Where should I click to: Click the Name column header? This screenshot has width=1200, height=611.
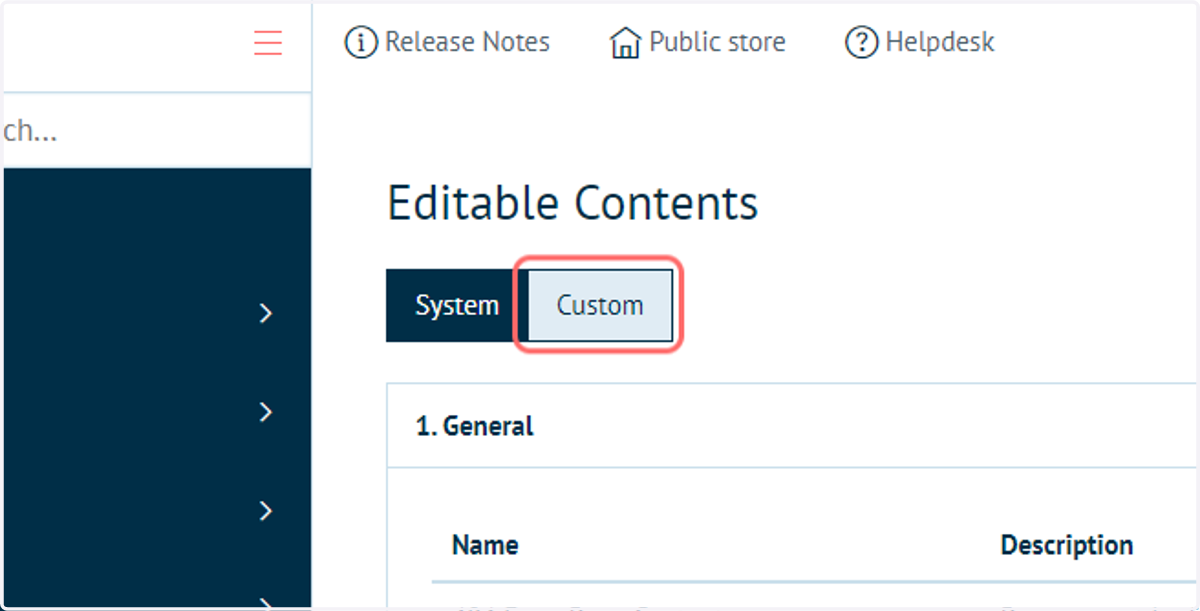pos(485,545)
